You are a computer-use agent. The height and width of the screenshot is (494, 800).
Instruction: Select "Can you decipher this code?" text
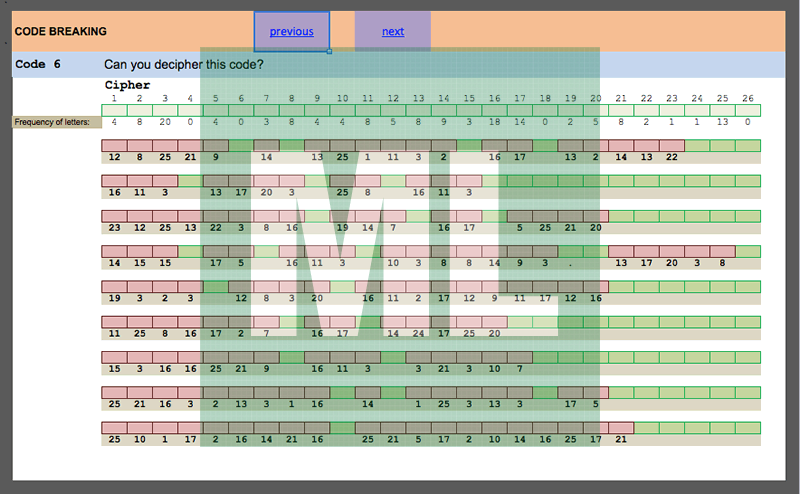coord(183,65)
